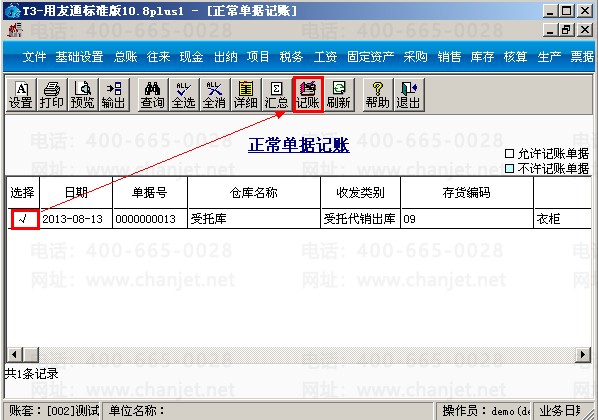Open the 销售 menu
The height and width of the screenshot is (420, 598).
[x=449, y=57]
